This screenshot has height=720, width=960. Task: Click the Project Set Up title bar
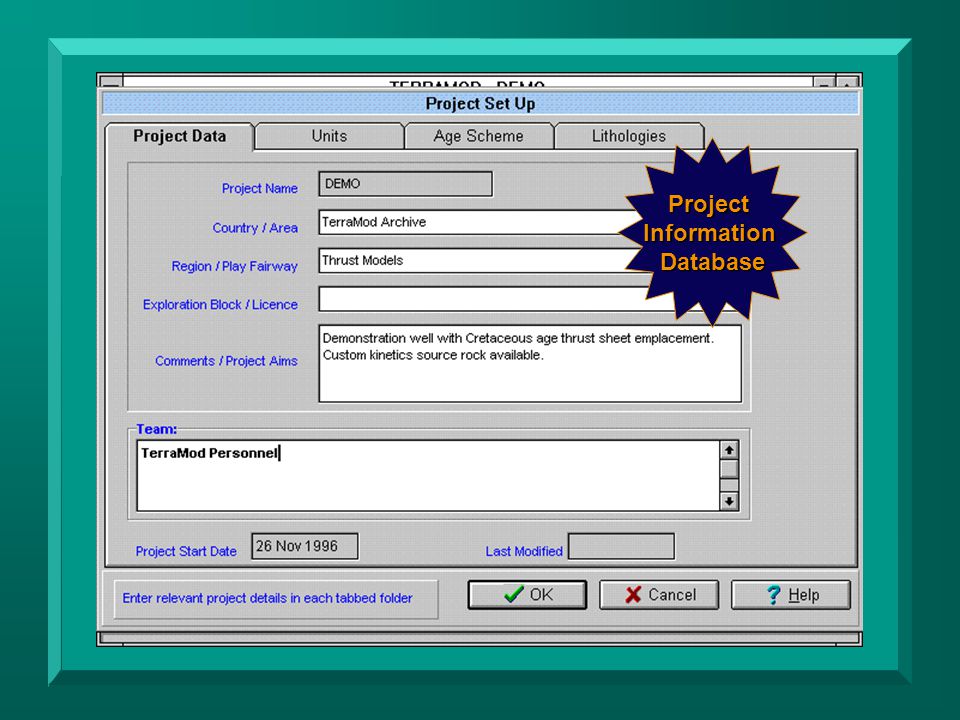(x=481, y=103)
